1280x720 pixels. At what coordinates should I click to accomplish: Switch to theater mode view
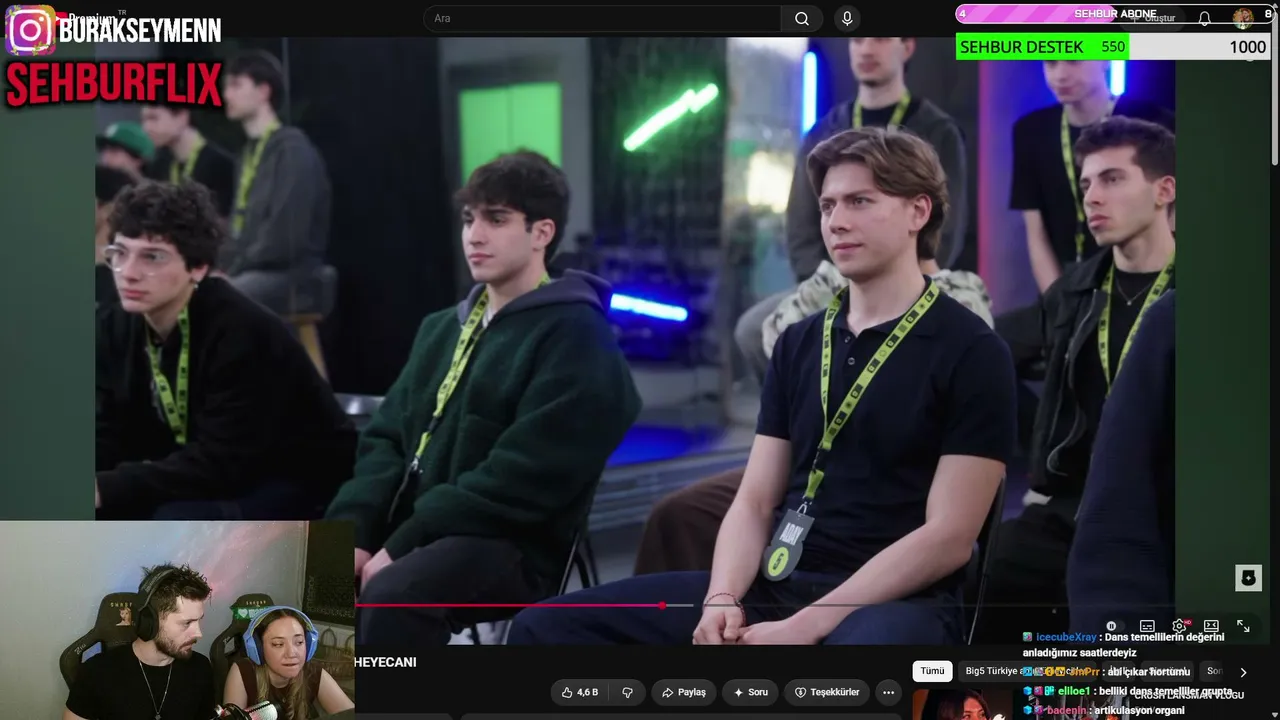[x=1211, y=626]
